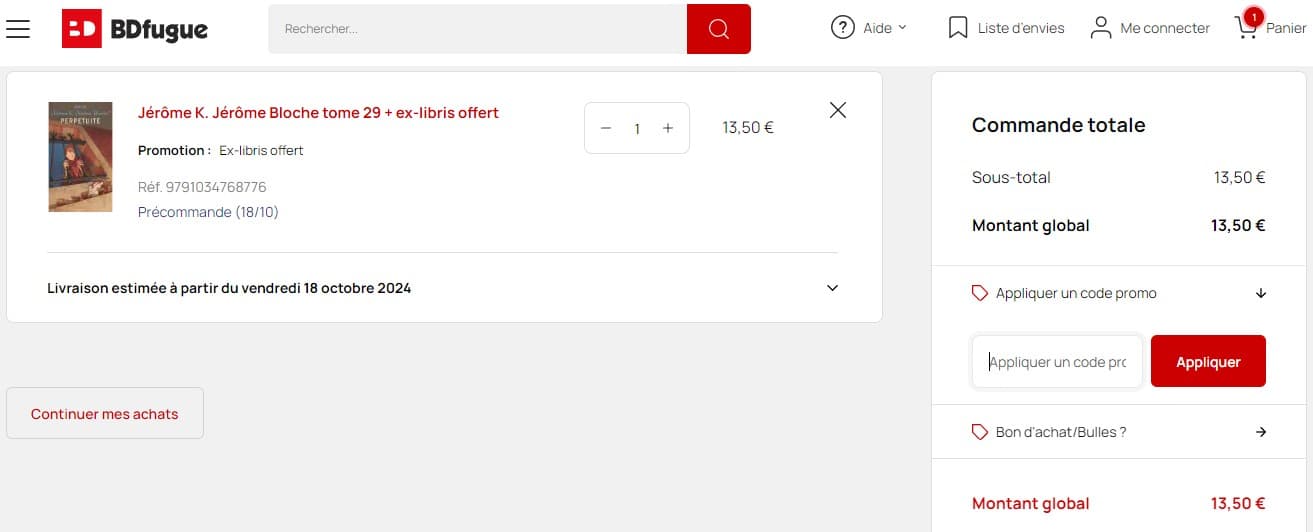The width and height of the screenshot is (1313, 532).
Task: Click the red search magnifier button
Action: tap(718, 29)
